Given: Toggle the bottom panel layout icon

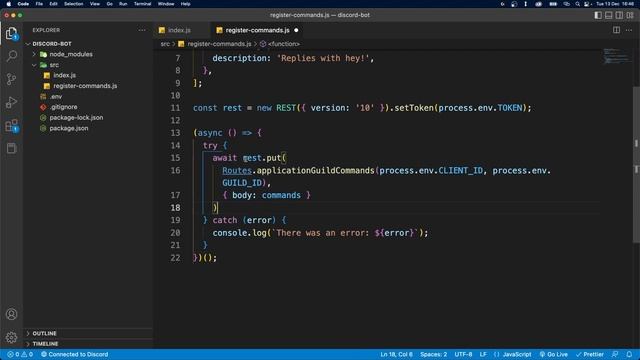Looking at the screenshot, I should (609, 15).
